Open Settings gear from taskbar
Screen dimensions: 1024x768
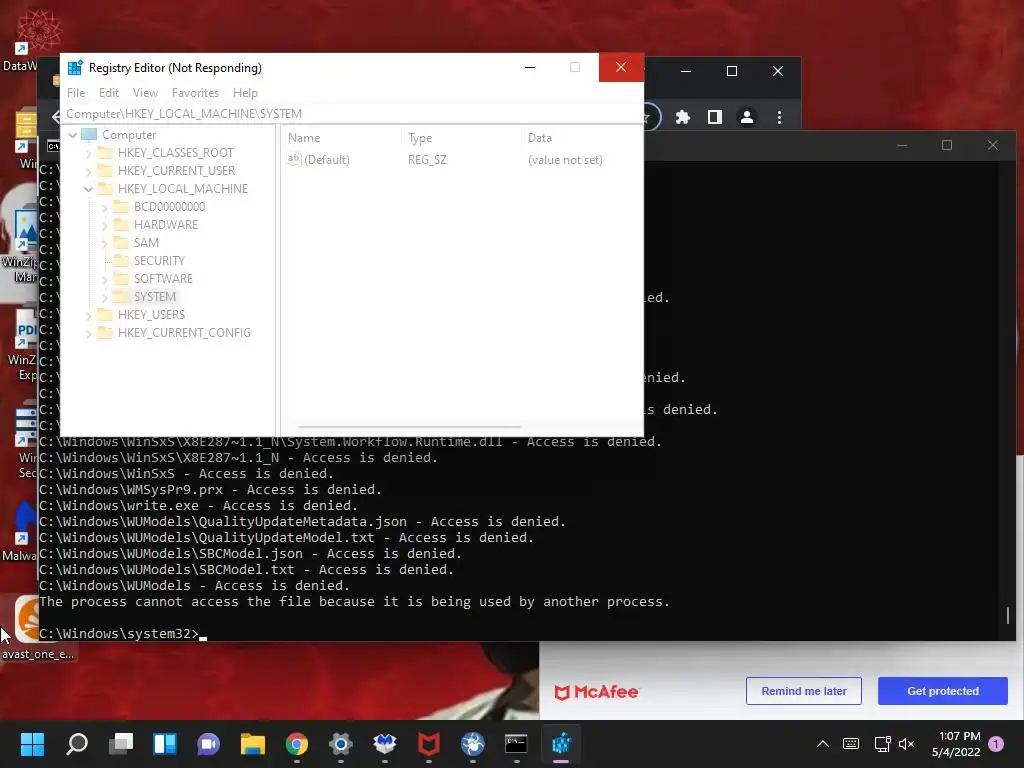click(341, 744)
